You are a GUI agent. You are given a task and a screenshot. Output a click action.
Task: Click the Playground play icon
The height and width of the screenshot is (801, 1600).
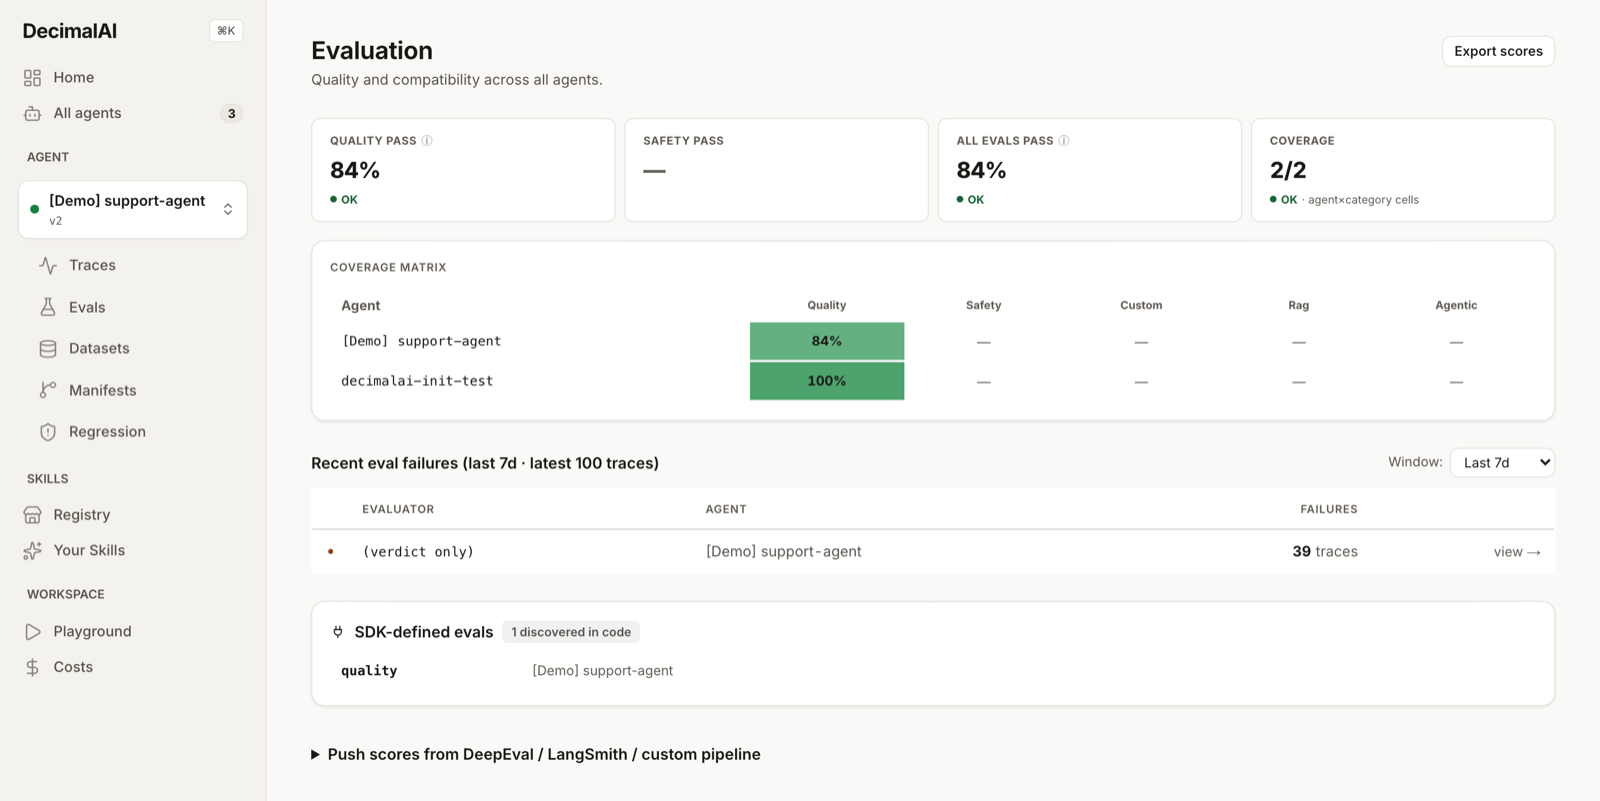pos(32,632)
